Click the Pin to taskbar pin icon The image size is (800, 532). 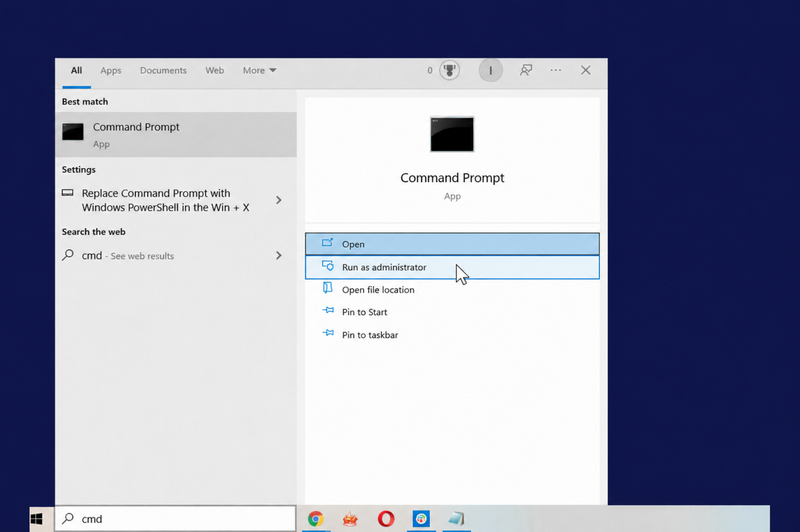pyautogui.click(x=328, y=333)
